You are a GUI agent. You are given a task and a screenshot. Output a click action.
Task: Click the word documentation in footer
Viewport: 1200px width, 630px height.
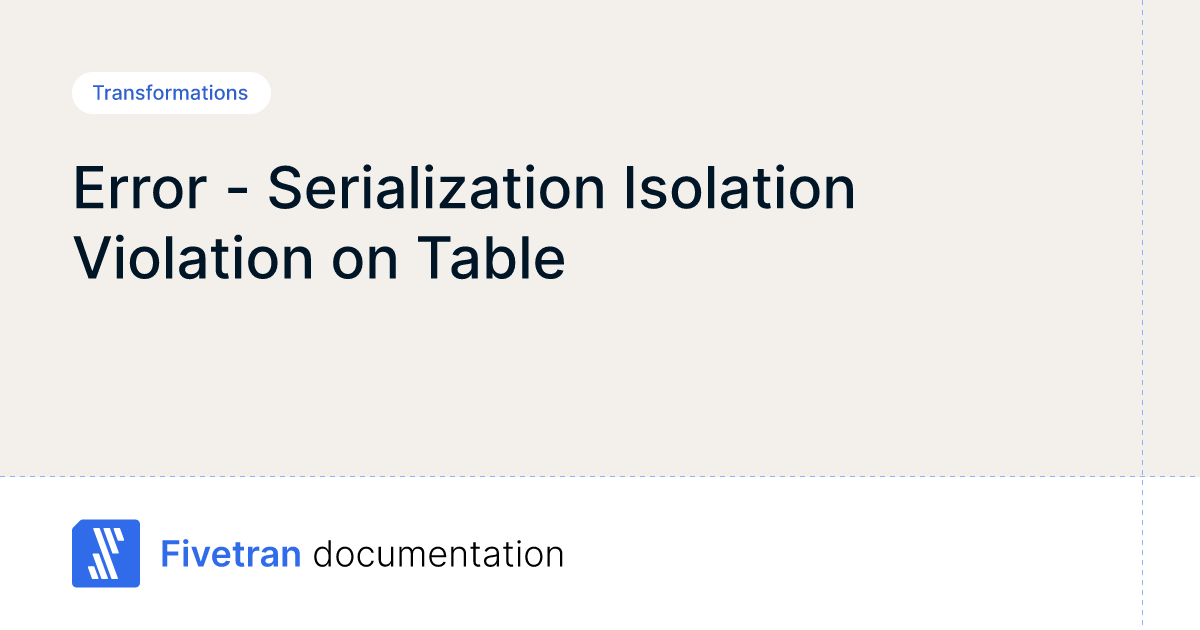[438, 553]
